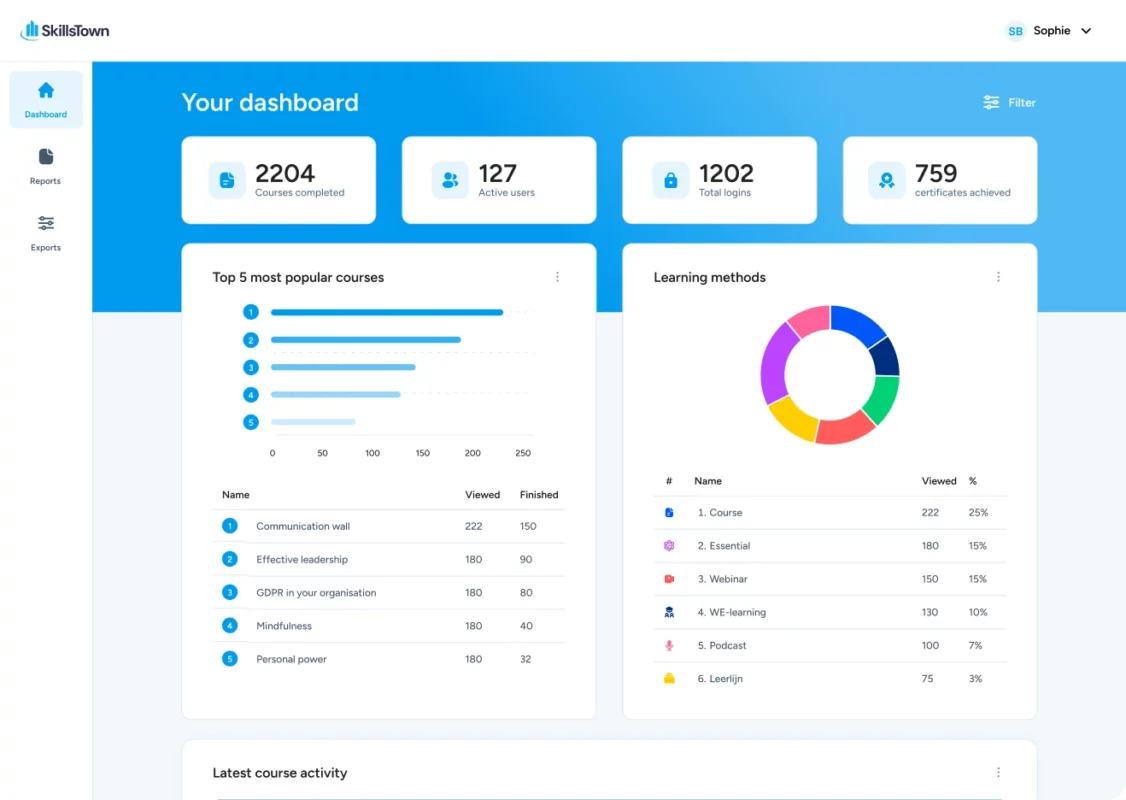Click the SB user avatar

pos(1015,31)
